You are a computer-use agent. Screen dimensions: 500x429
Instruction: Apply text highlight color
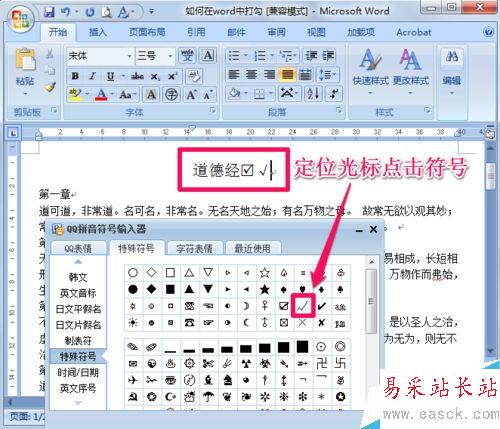pyautogui.click(x=75, y=95)
